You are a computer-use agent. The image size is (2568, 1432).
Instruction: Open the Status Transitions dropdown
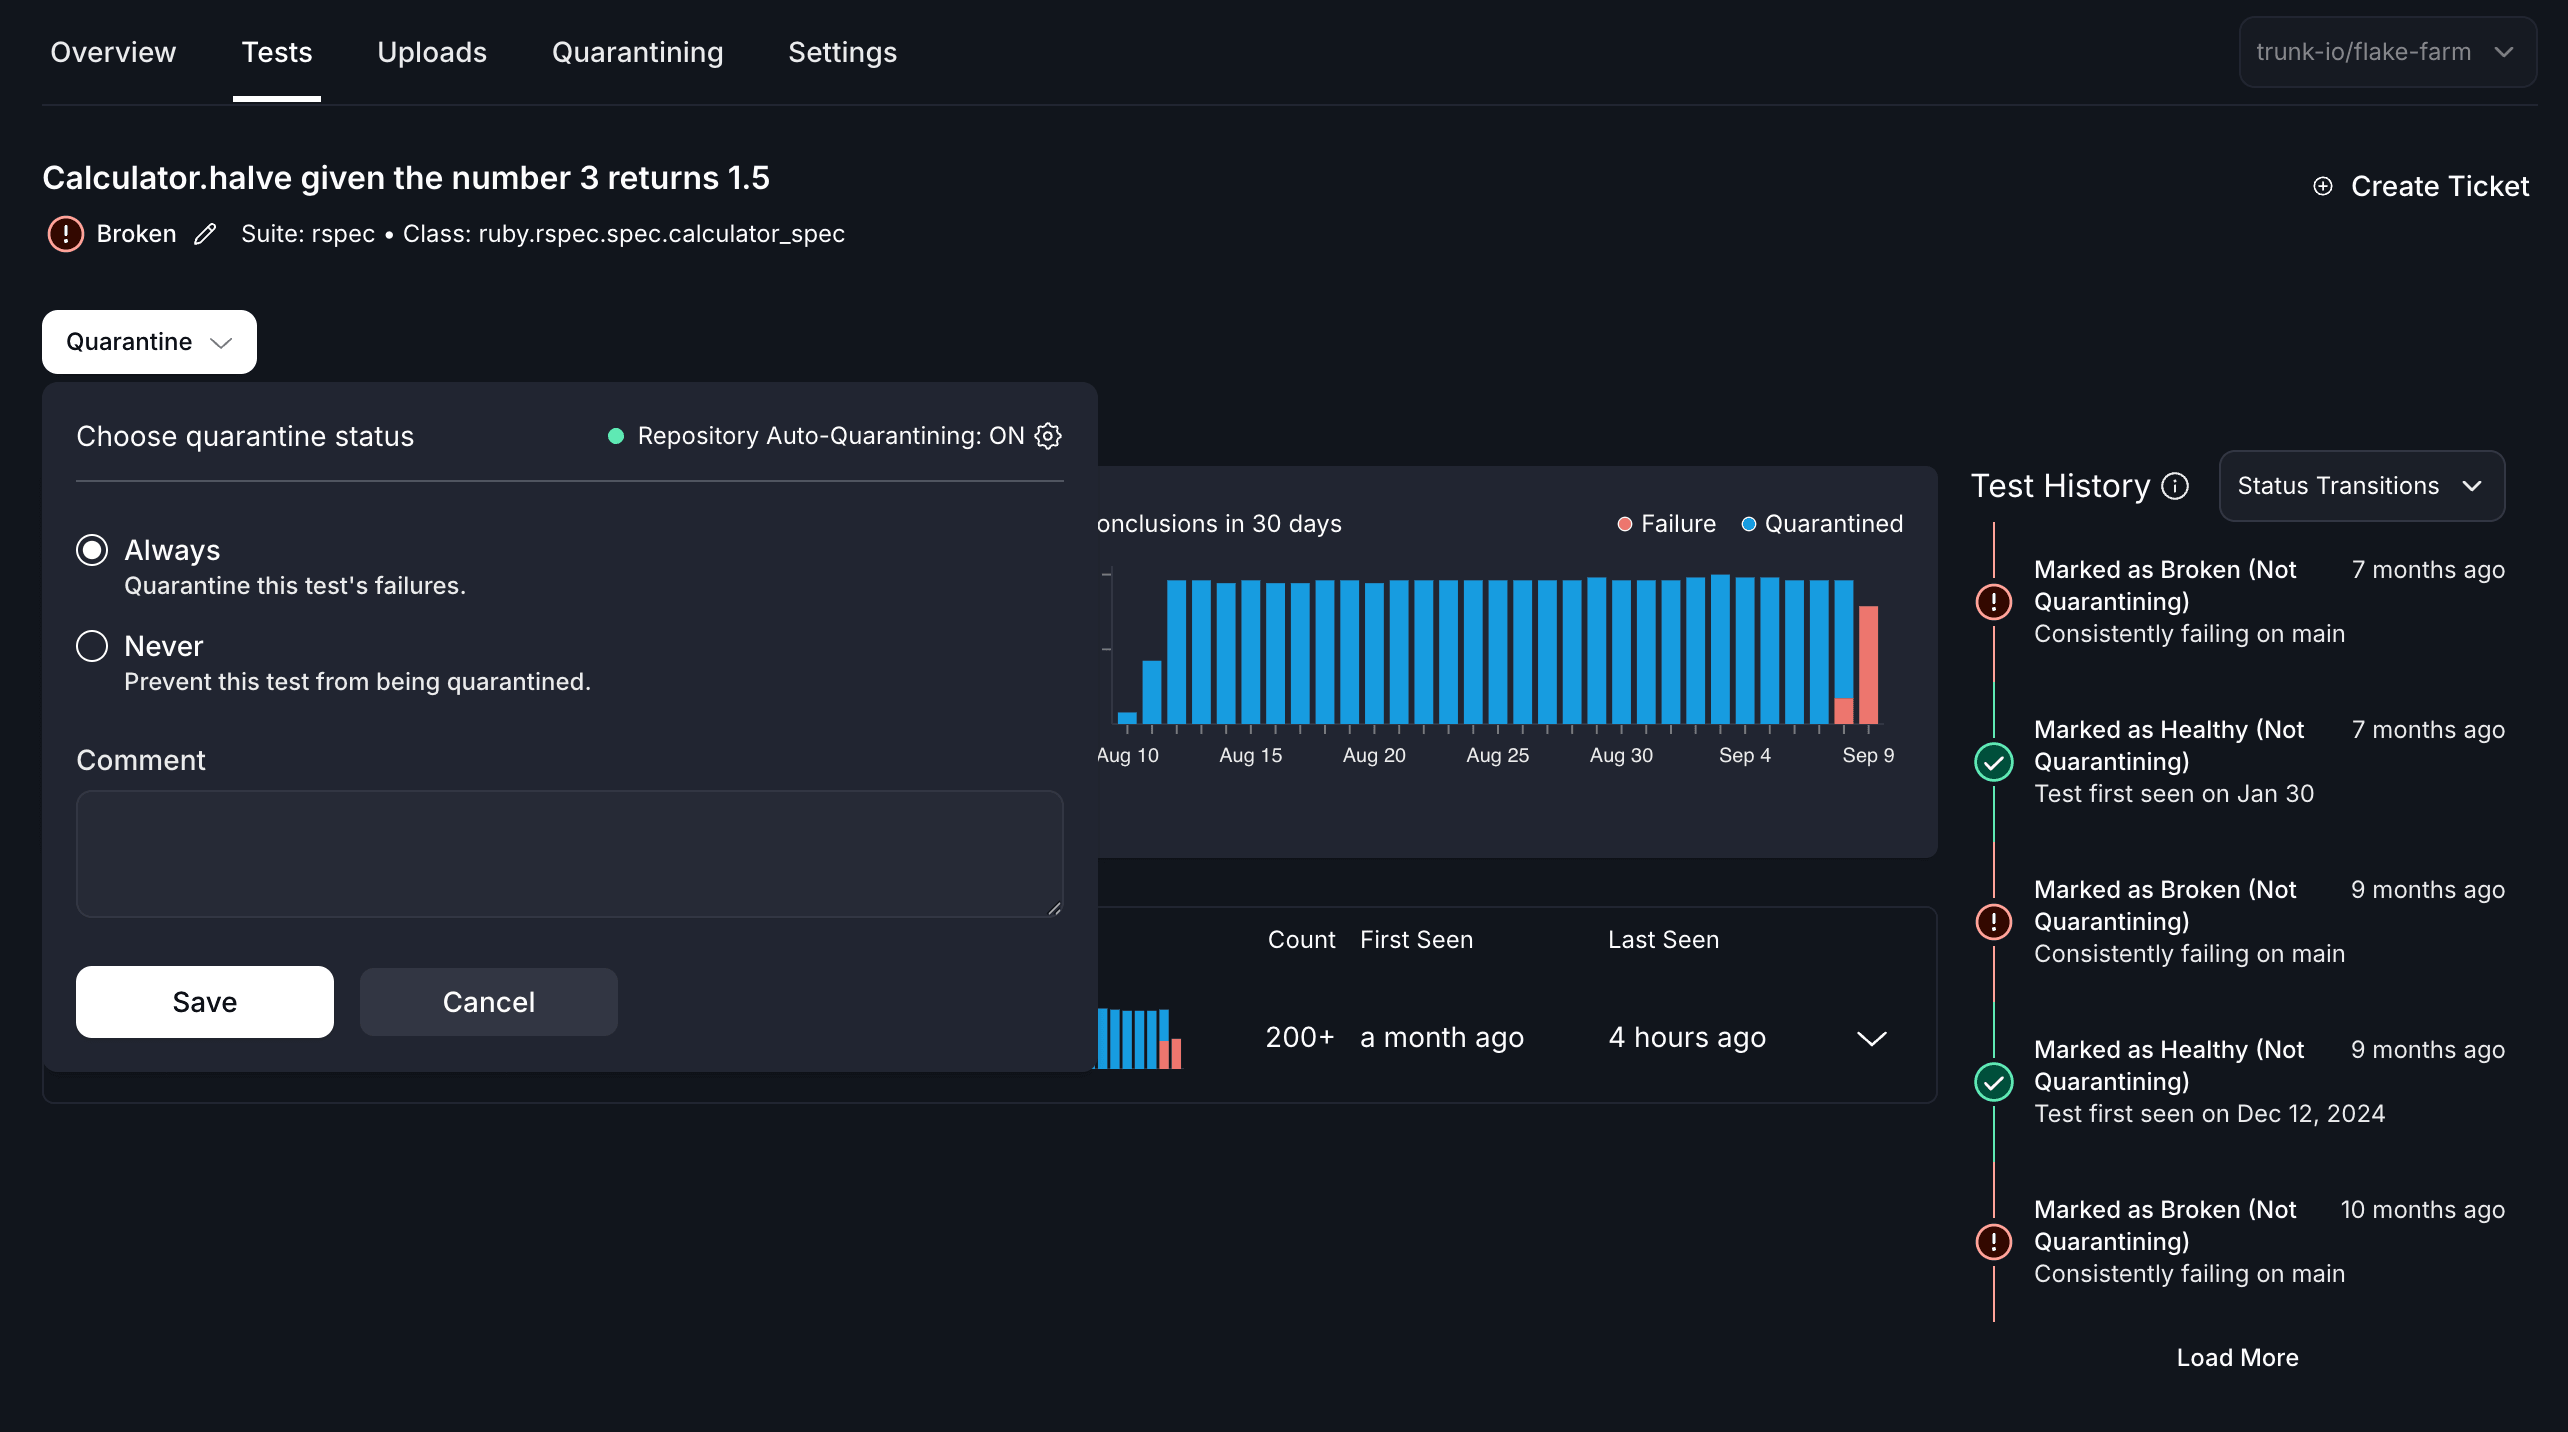pos(2361,486)
